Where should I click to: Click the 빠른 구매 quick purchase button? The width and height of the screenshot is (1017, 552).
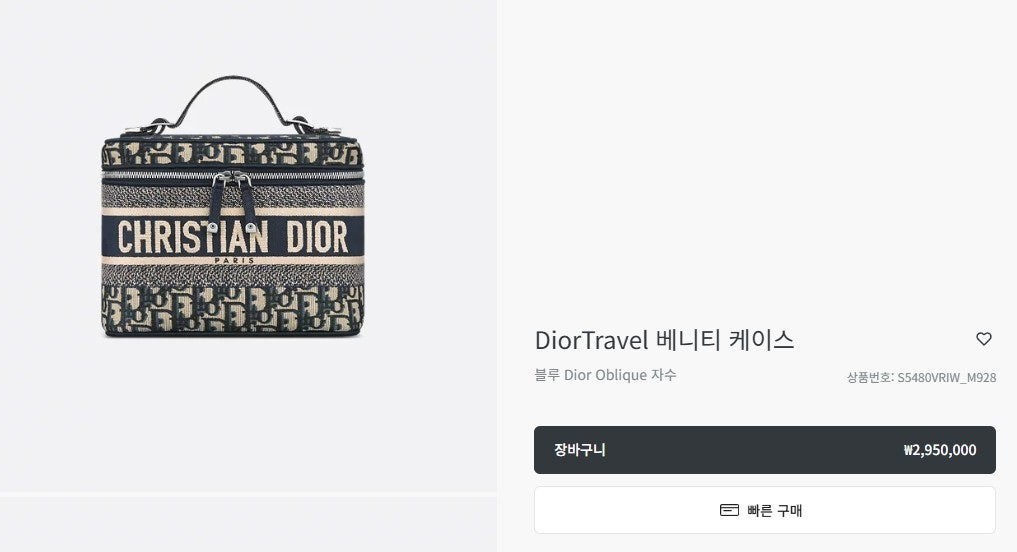765,510
